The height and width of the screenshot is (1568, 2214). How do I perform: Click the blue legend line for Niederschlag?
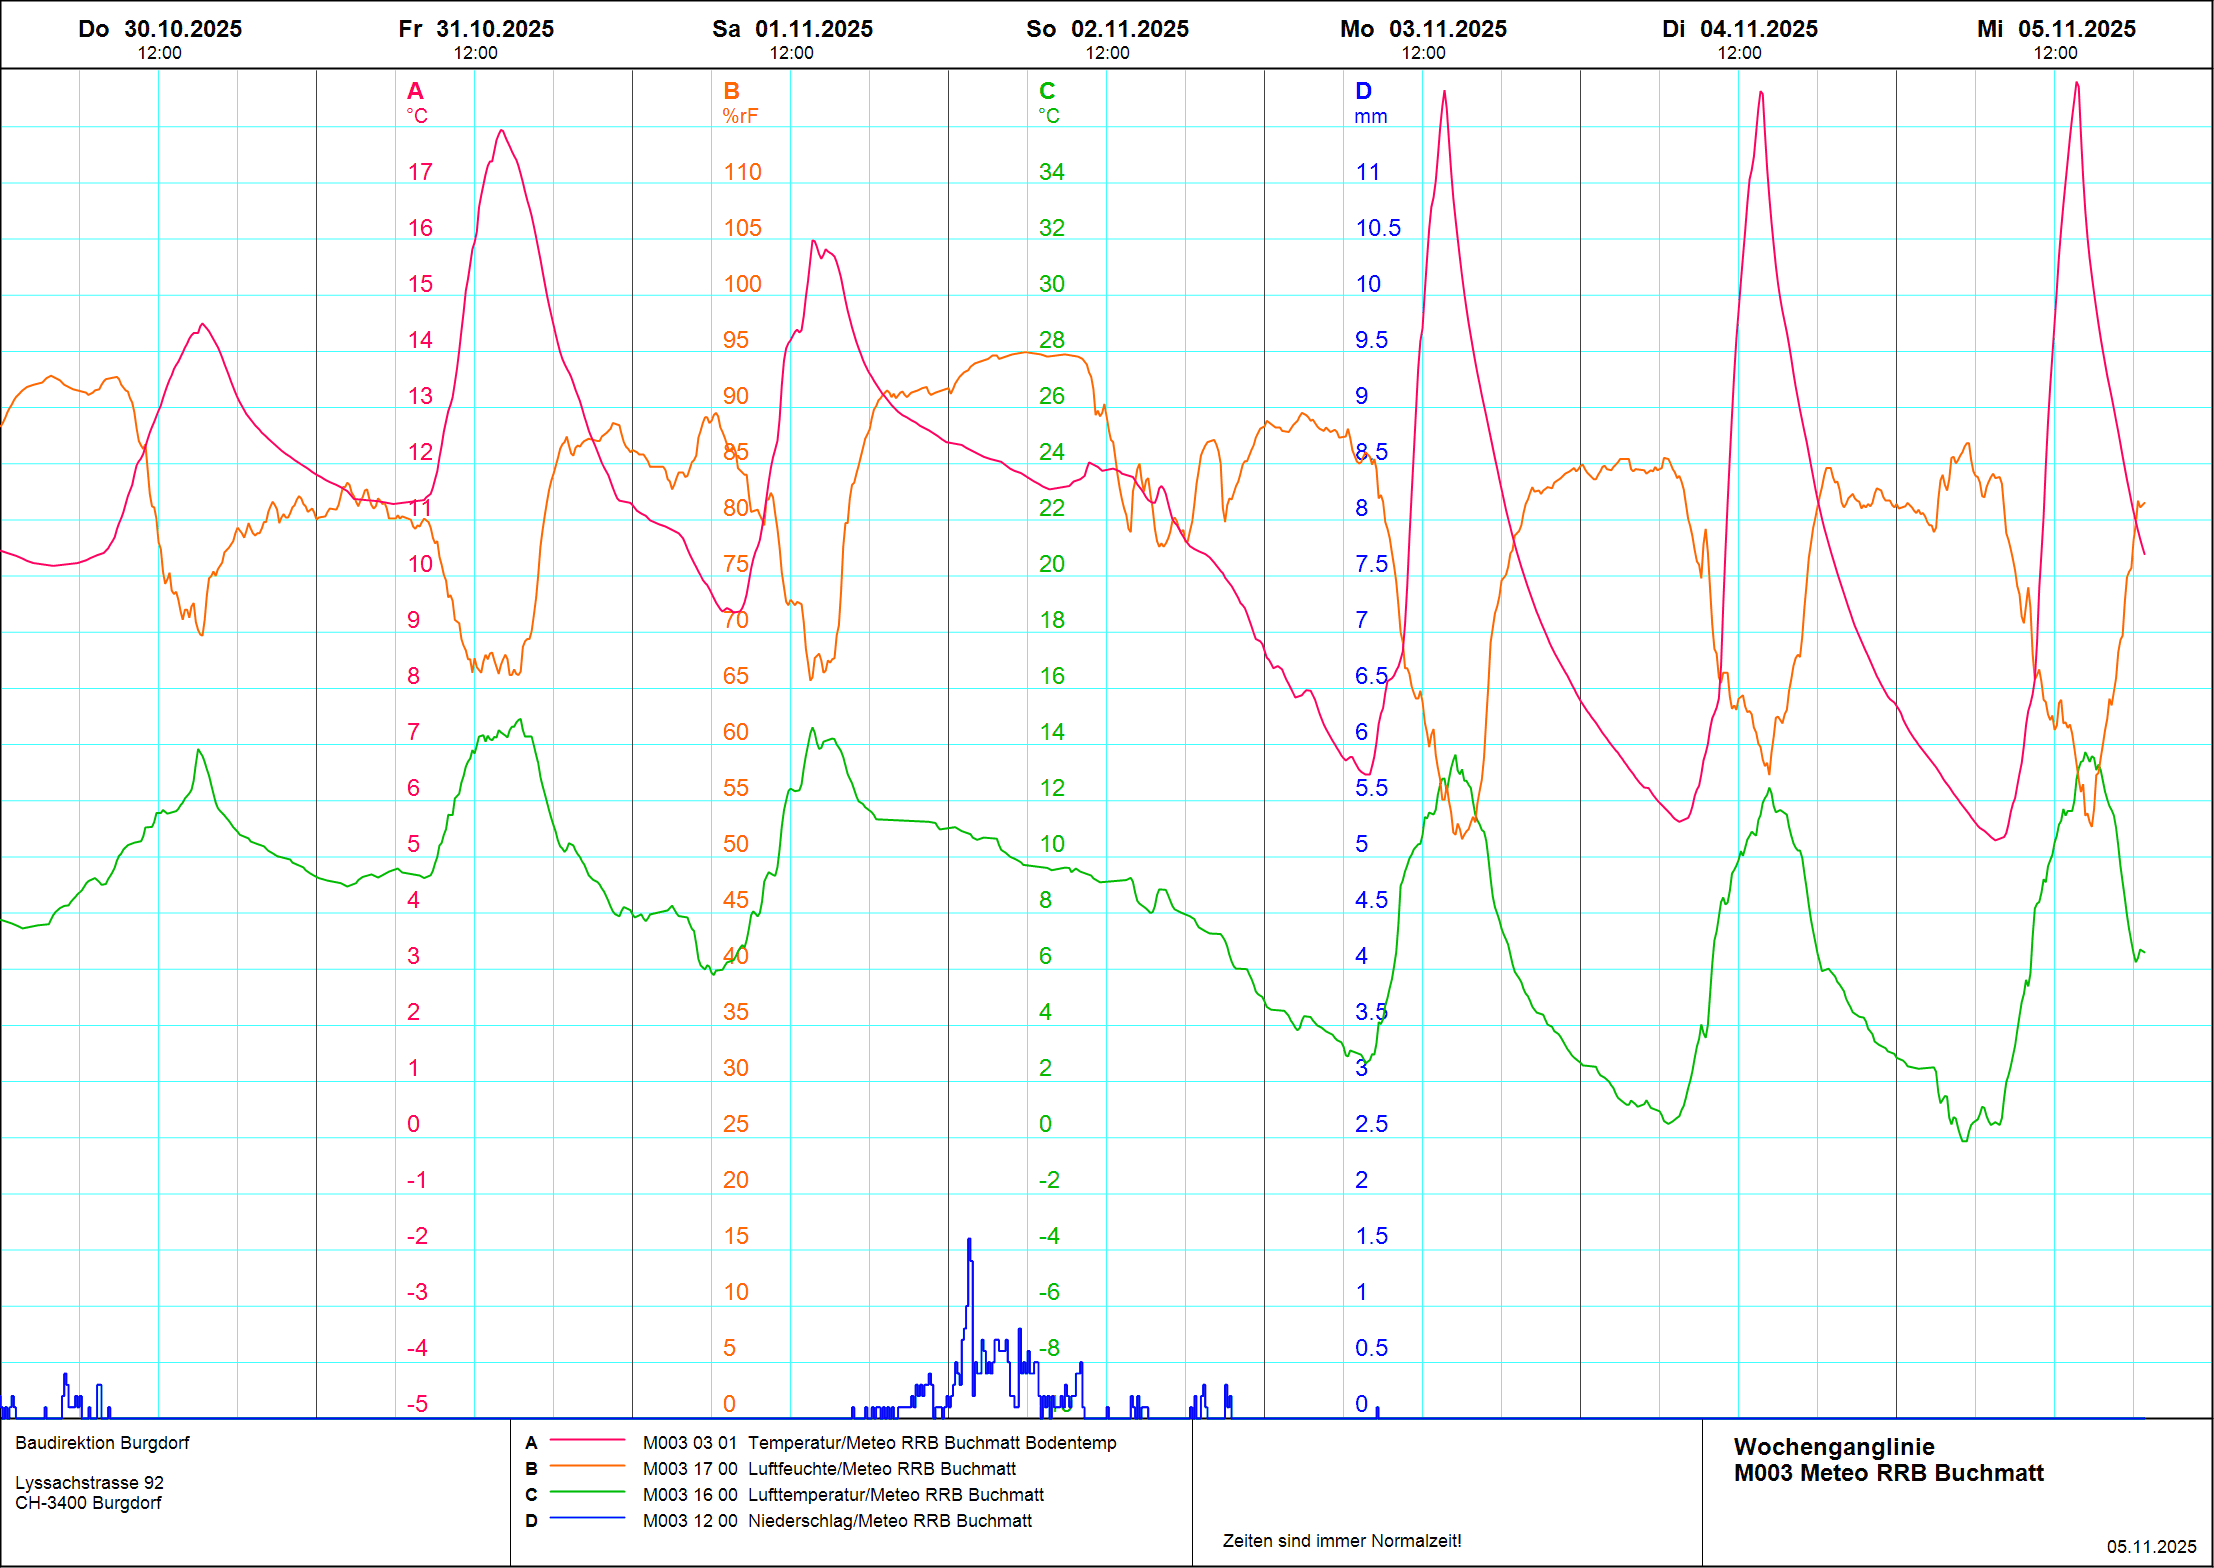click(587, 1519)
